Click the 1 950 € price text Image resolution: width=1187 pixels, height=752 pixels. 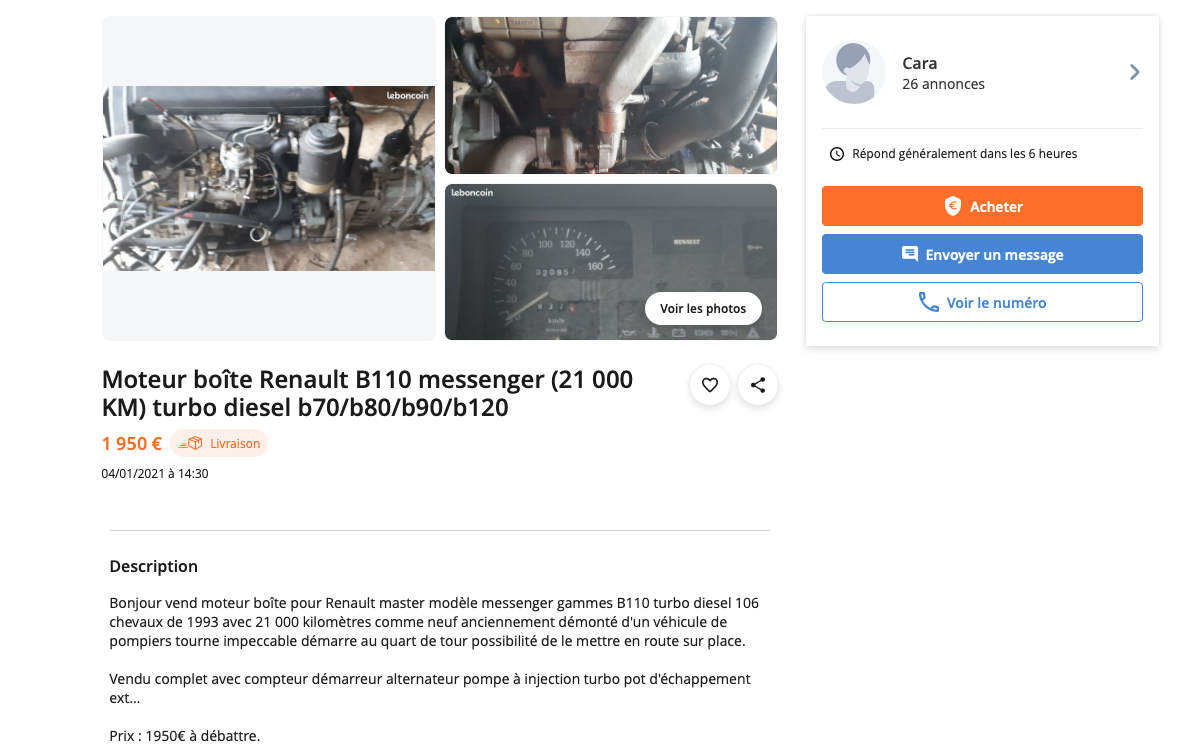click(132, 444)
